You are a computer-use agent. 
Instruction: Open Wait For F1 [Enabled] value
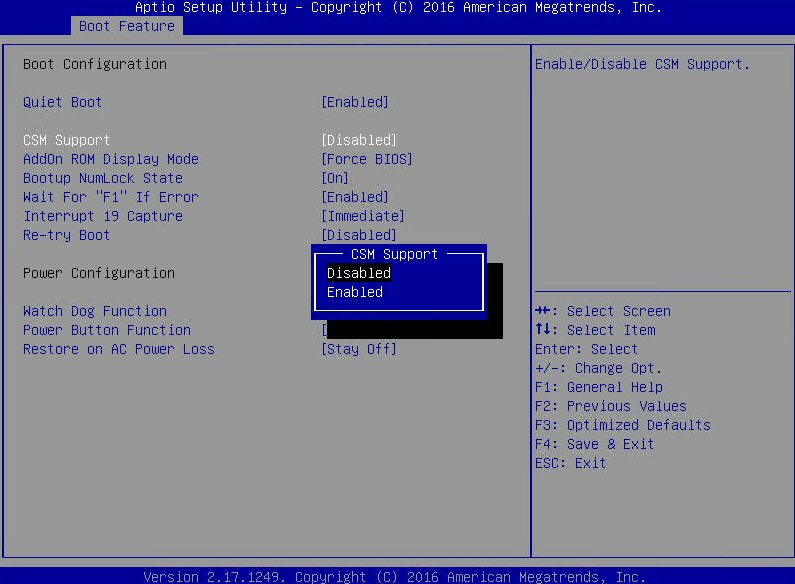pos(355,197)
